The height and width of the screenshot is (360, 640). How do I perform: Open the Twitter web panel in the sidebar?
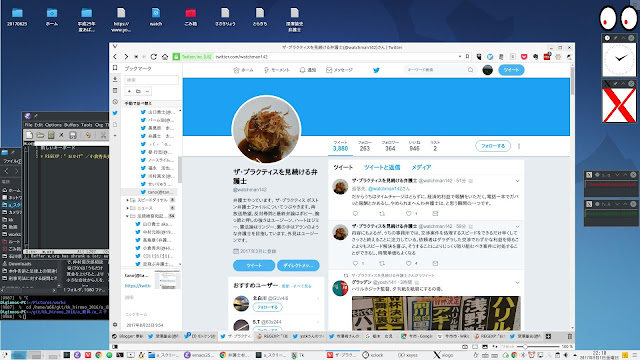click(x=115, y=113)
